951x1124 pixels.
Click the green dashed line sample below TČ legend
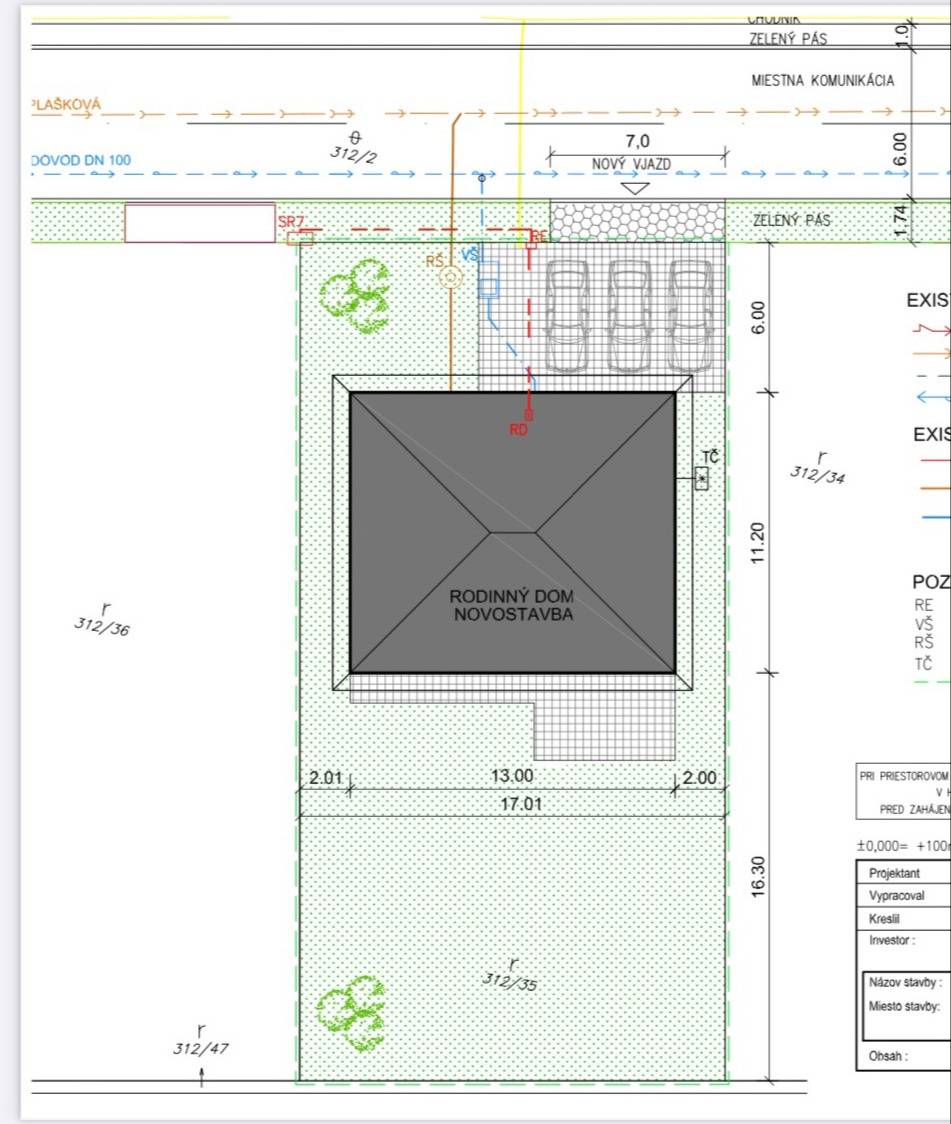[x=932, y=681]
